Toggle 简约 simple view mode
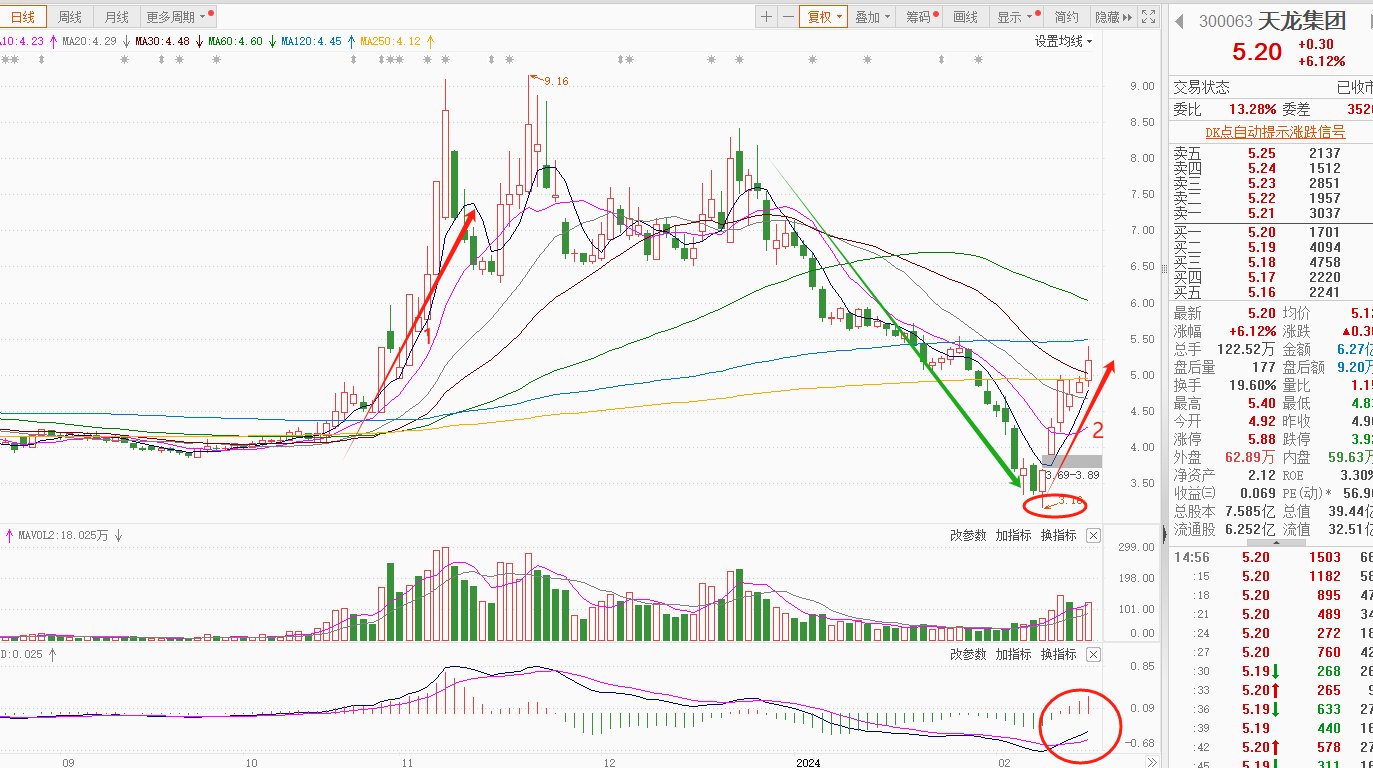This screenshot has width=1373, height=768. [x=1067, y=17]
